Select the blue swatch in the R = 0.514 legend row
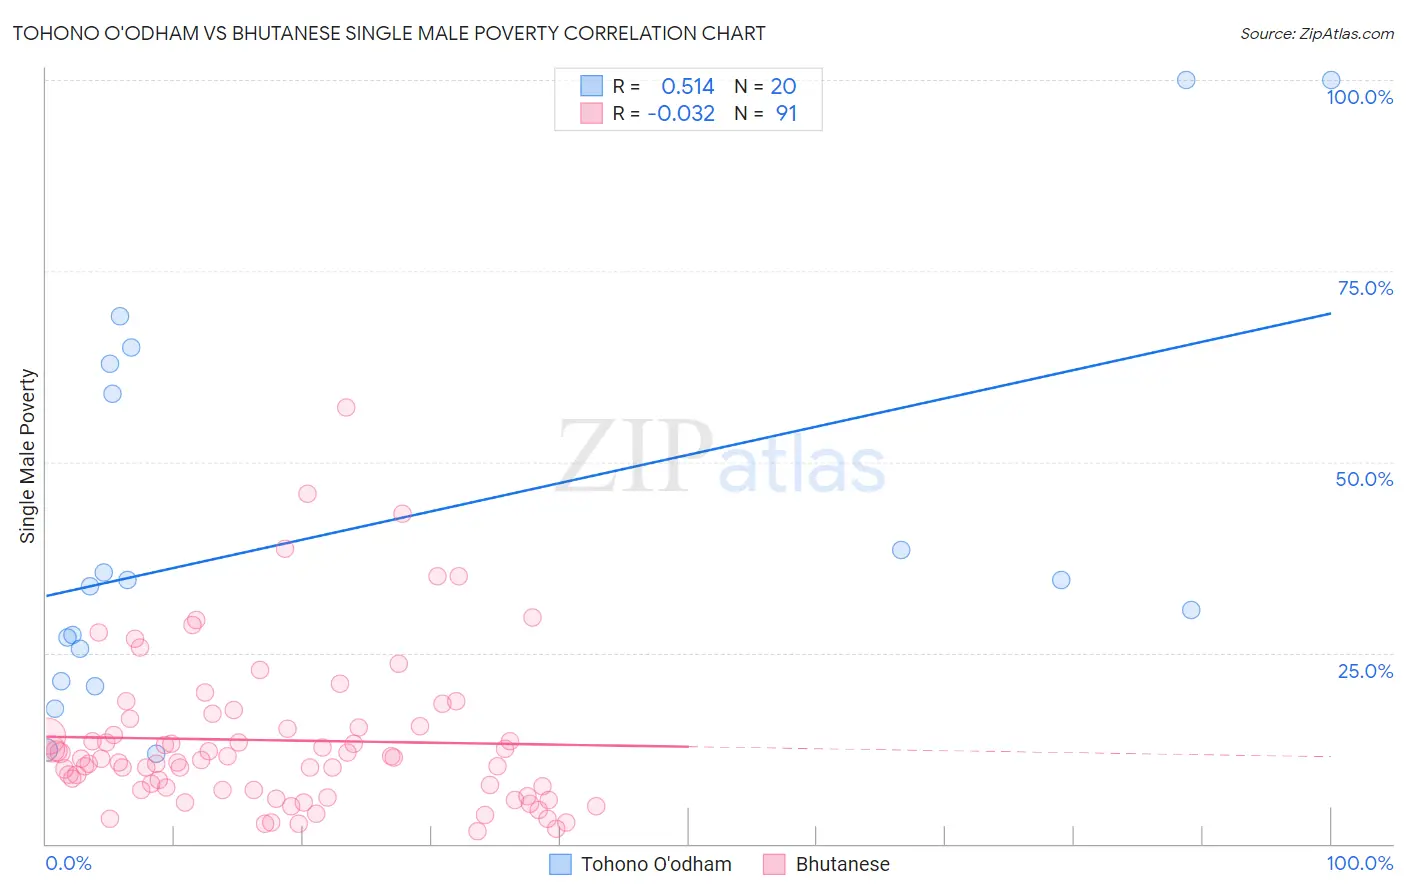This screenshot has height=892, width=1406. (591, 86)
